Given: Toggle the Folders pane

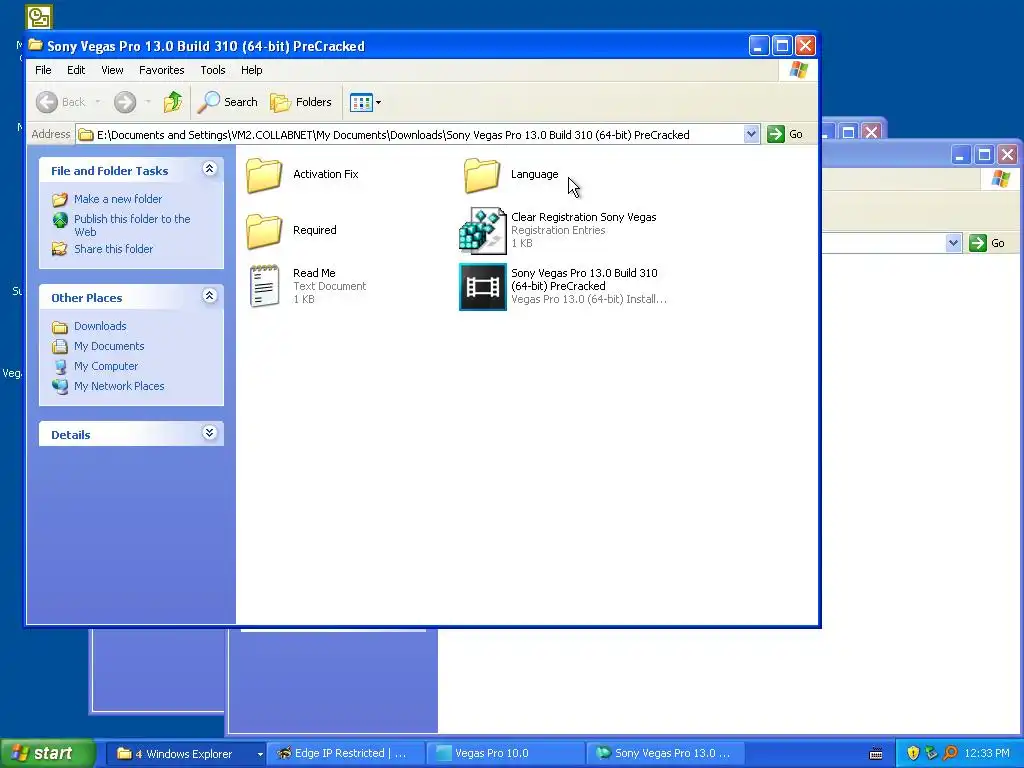Looking at the screenshot, I should [x=301, y=102].
